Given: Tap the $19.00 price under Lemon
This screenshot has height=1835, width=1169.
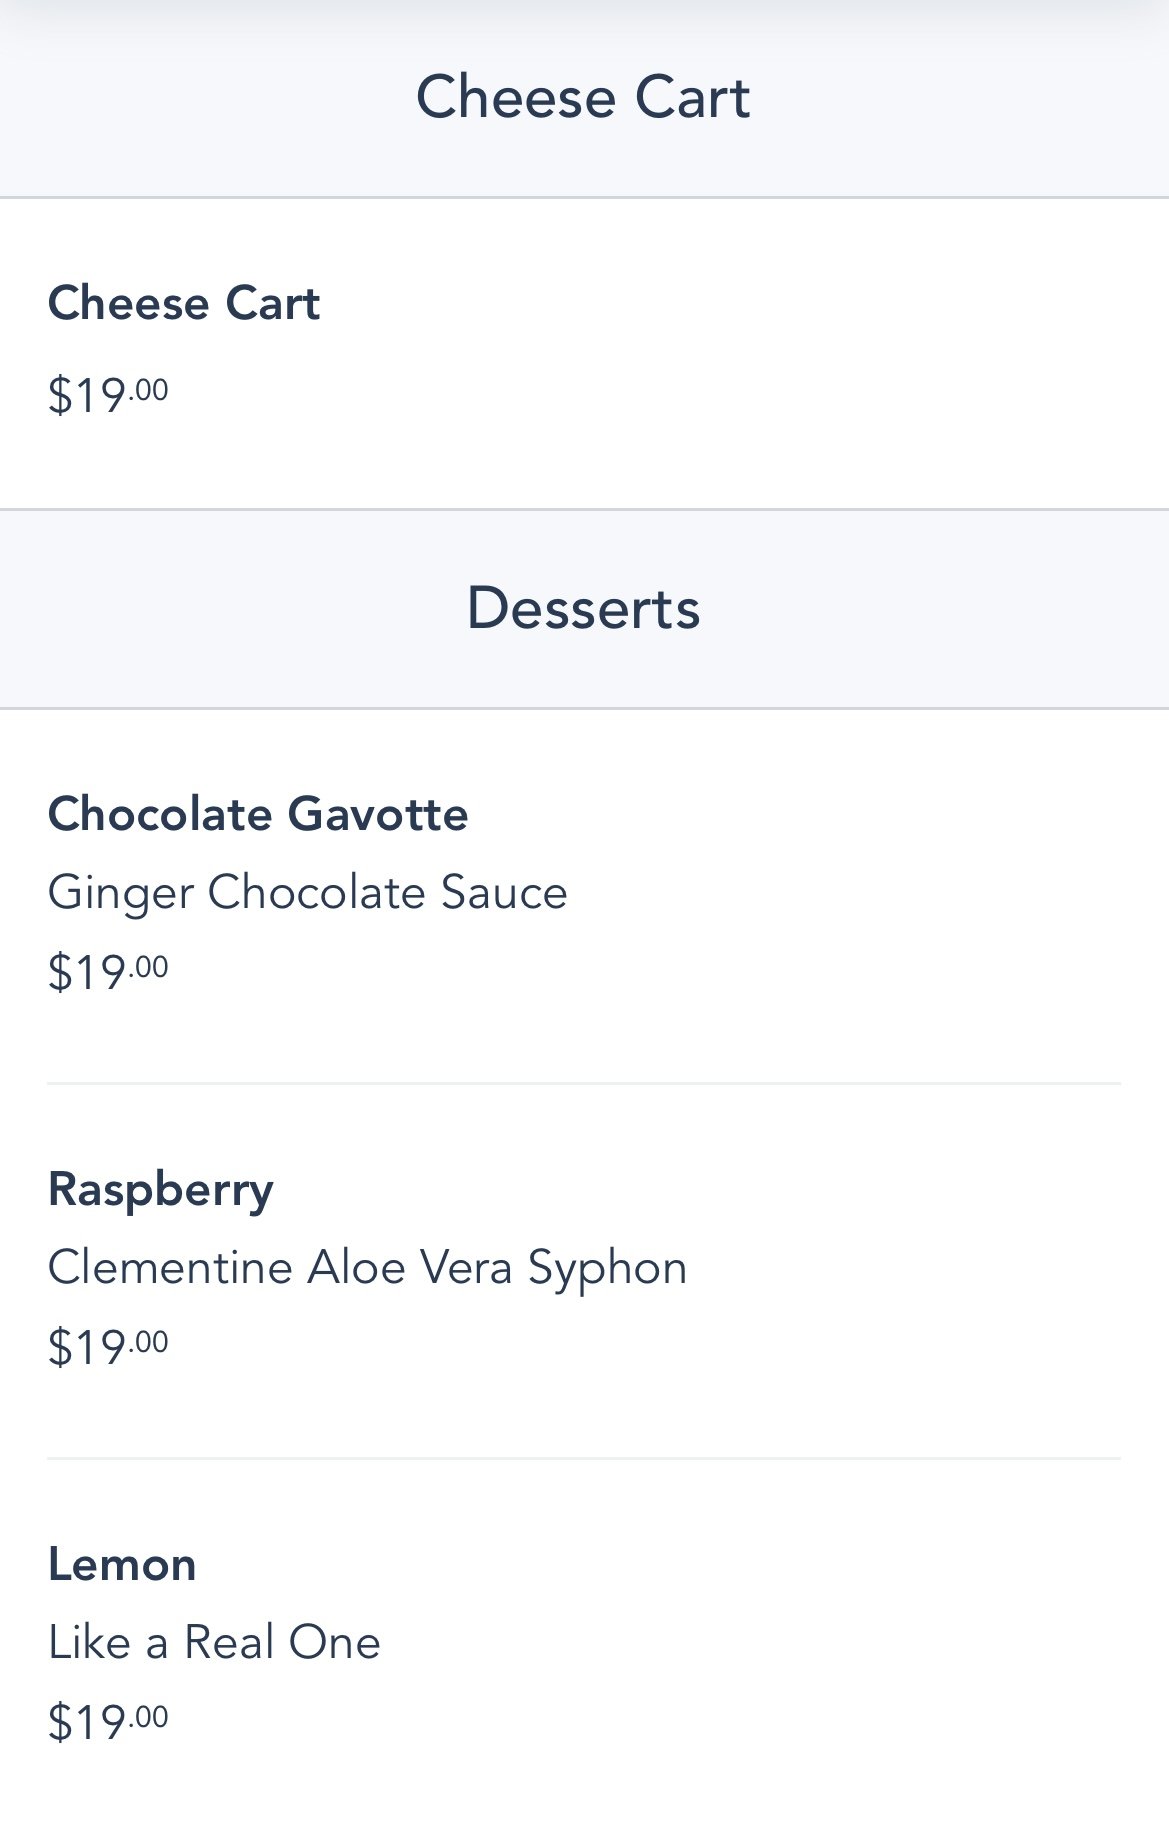Looking at the screenshot, I should click(x=108, y=1722).
